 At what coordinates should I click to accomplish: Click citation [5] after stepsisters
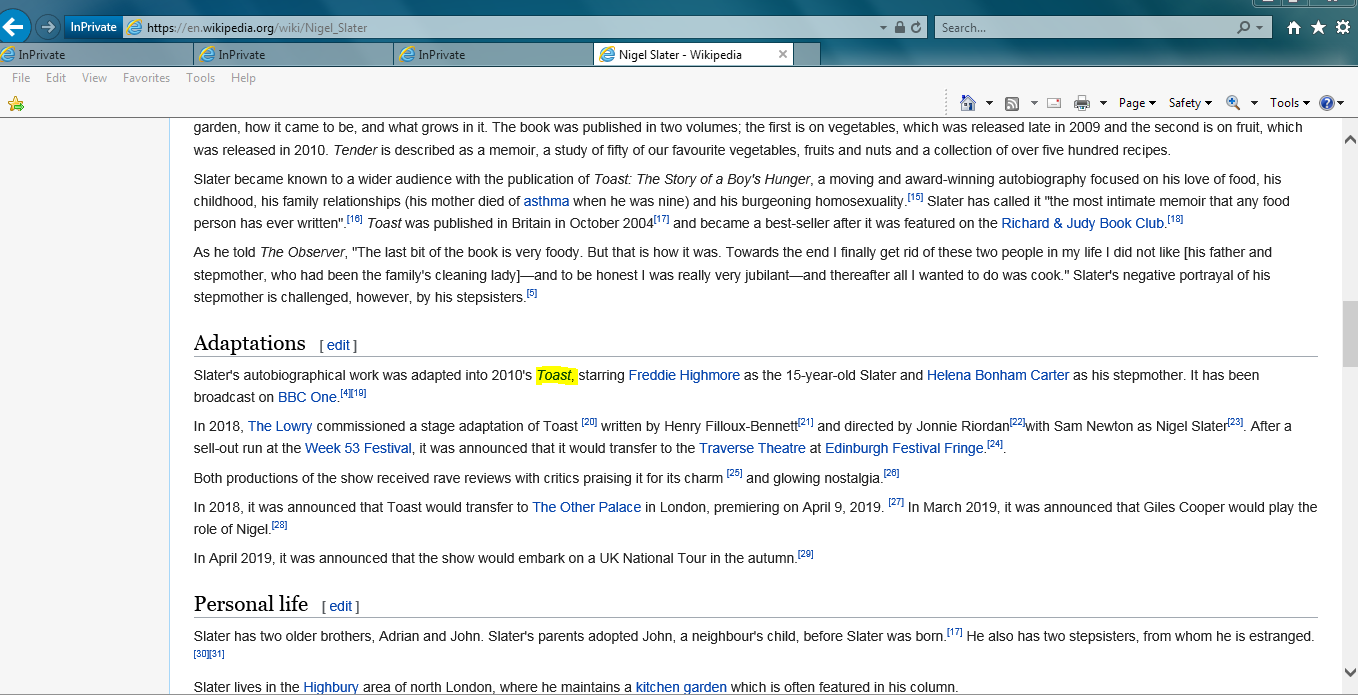click(532, 293)
